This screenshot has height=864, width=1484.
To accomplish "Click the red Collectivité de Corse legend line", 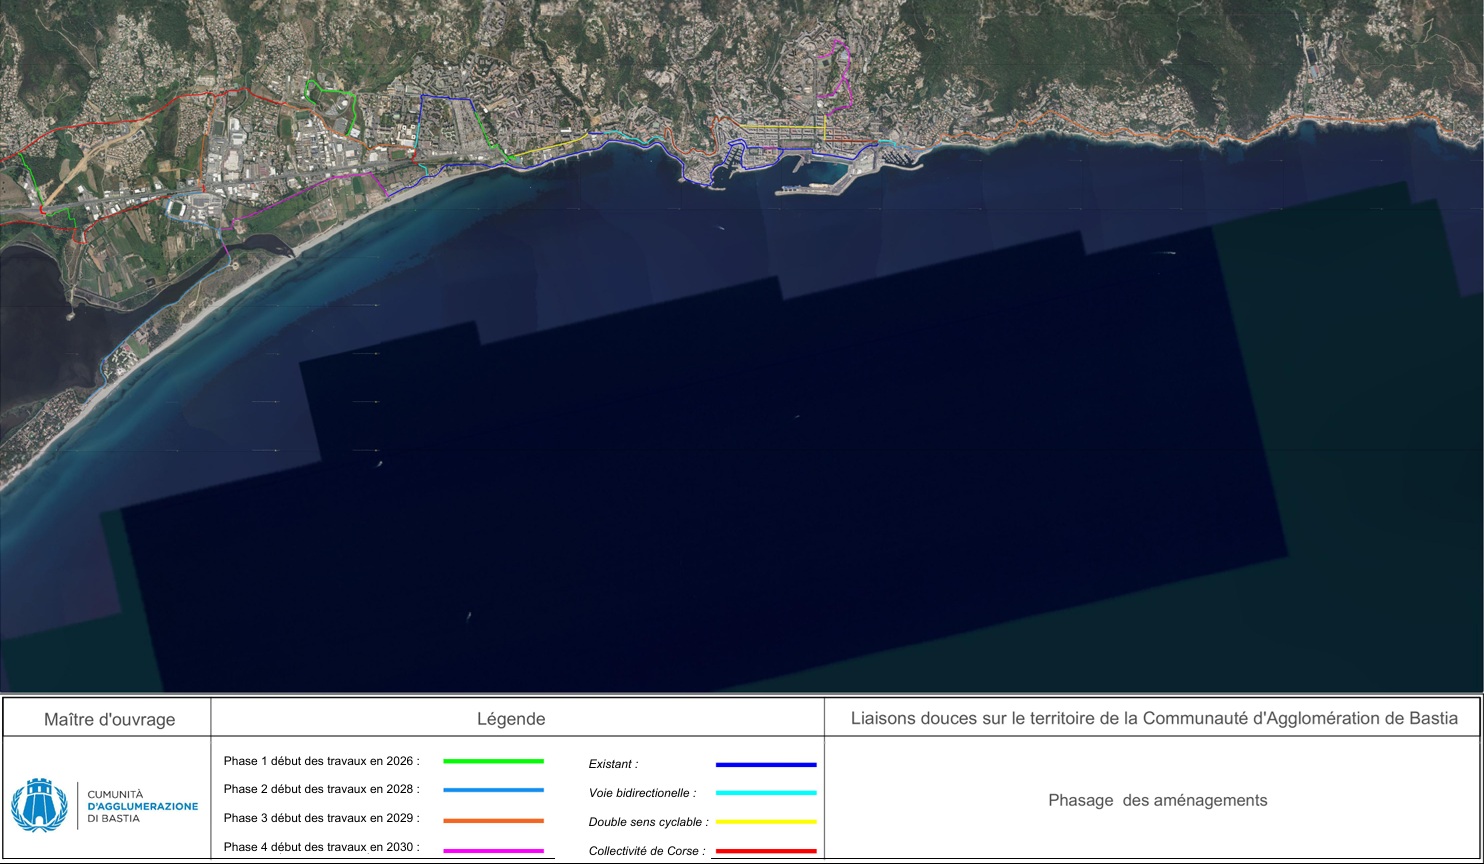I will [x=766, y=851].
